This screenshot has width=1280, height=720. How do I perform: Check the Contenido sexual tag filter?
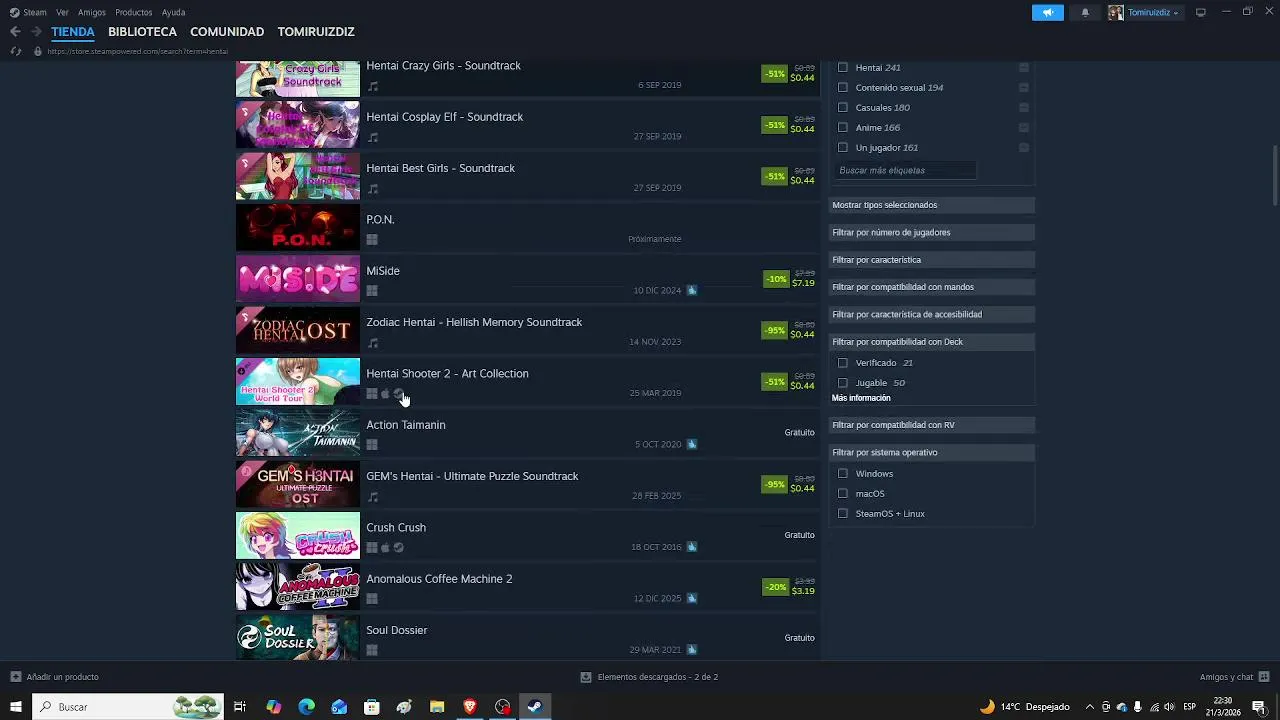tap(843, 88)
